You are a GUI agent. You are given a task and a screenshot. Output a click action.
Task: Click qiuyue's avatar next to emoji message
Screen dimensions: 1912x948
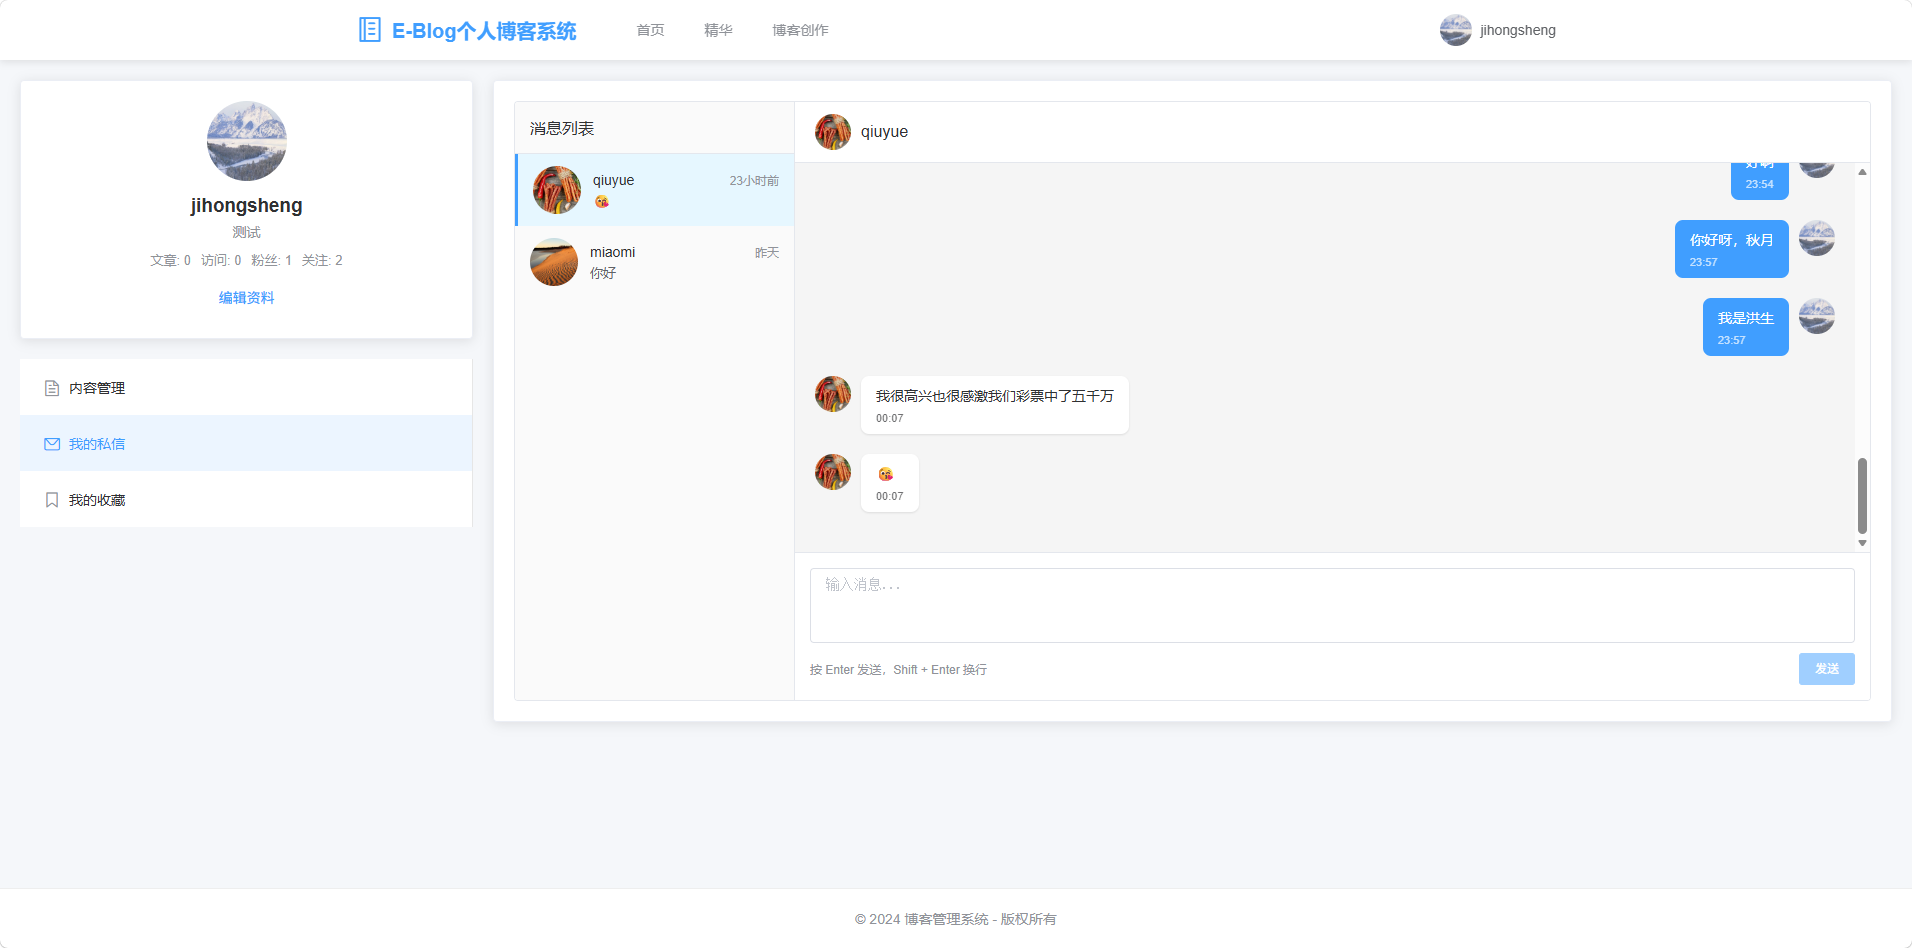pos(833,472)
